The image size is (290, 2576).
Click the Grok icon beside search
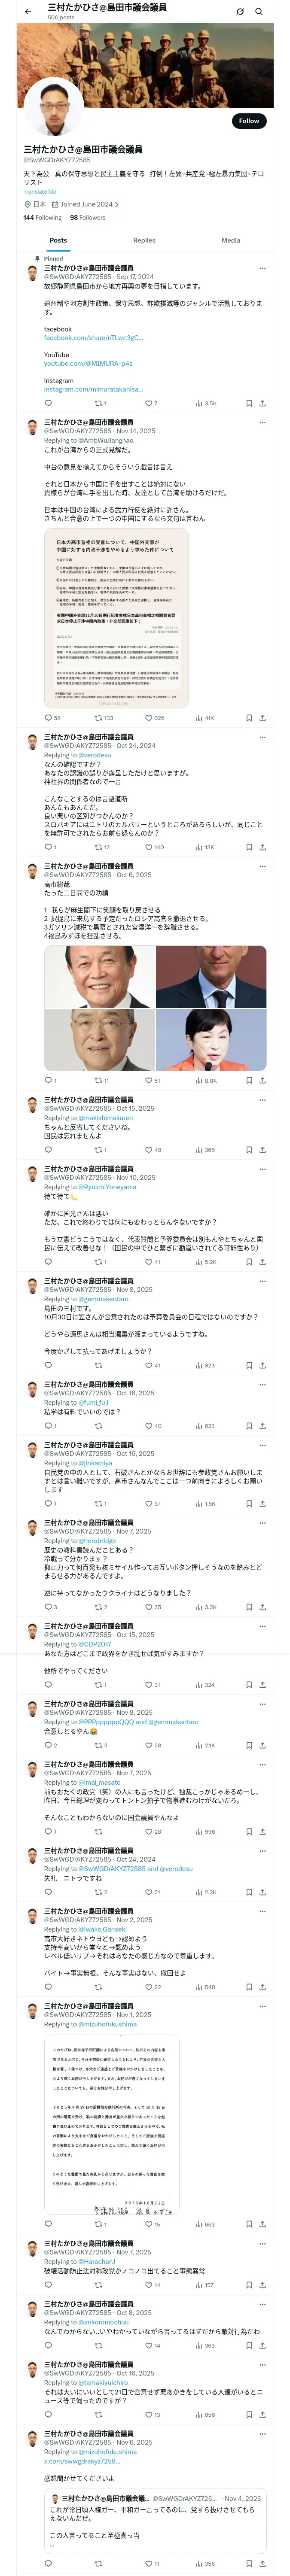pos(240,12)
